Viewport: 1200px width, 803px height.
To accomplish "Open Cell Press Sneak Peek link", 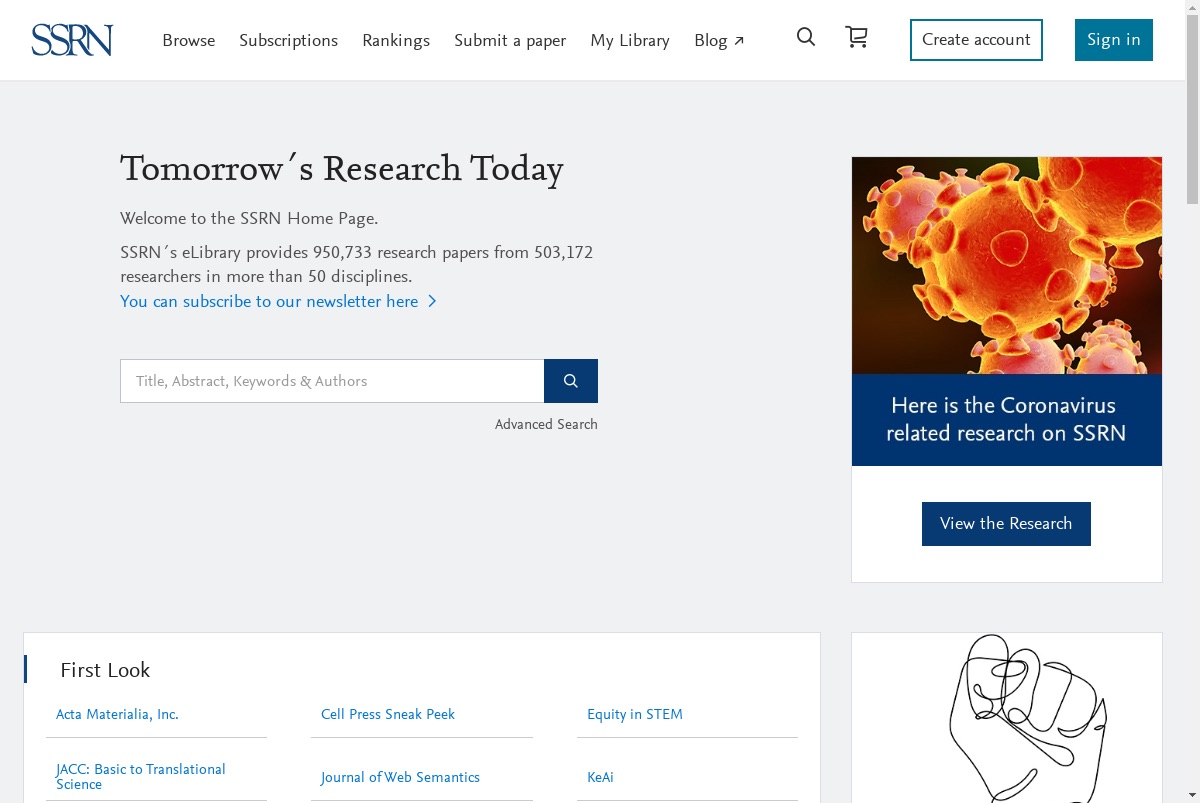I will point(388,714).
